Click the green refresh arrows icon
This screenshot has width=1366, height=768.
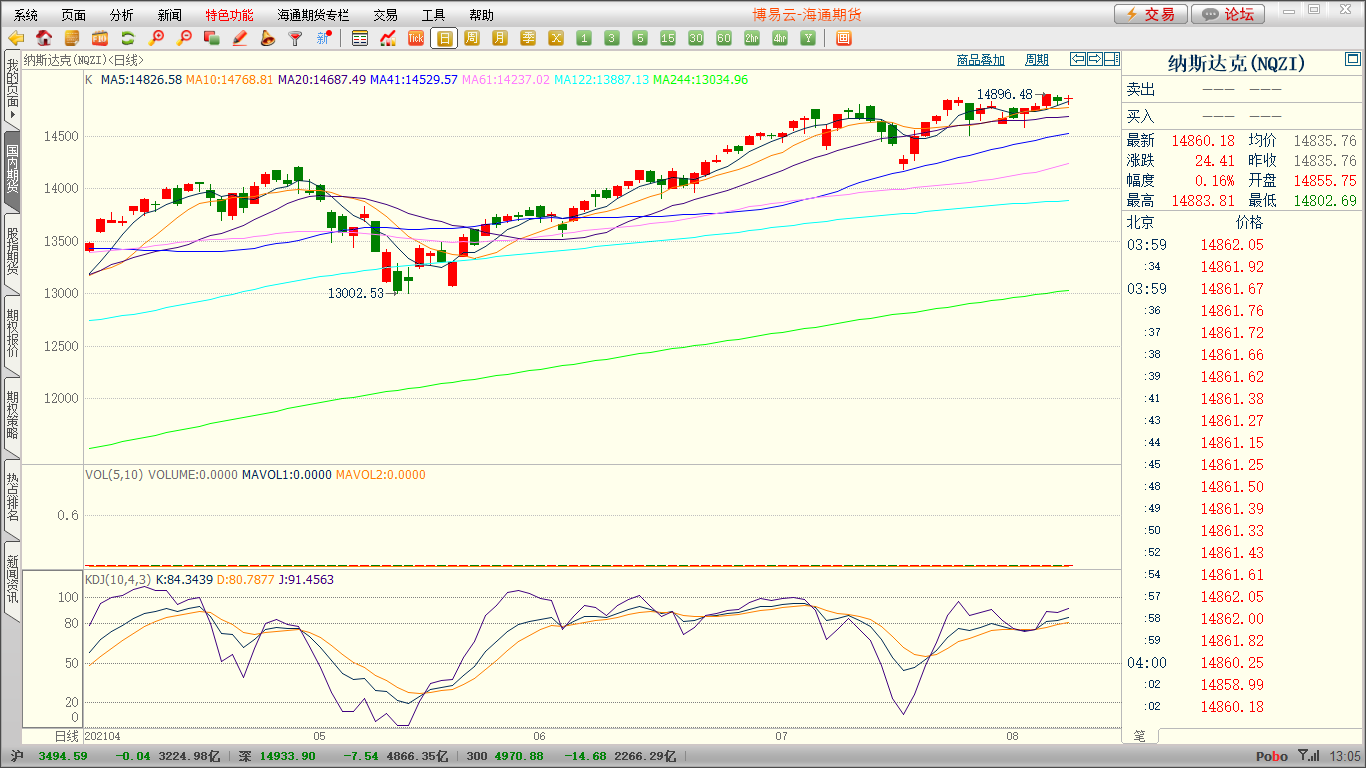(128, 38)
